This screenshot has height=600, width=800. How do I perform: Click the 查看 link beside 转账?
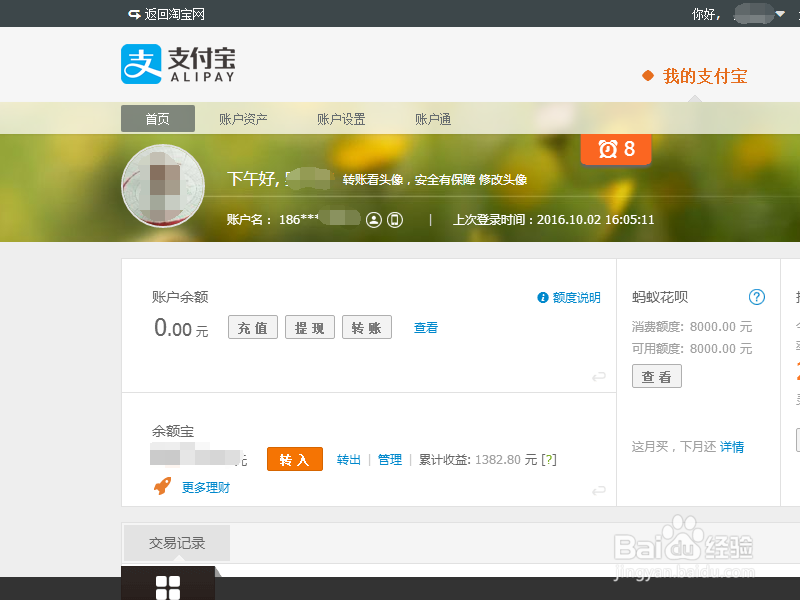(426, 328)
